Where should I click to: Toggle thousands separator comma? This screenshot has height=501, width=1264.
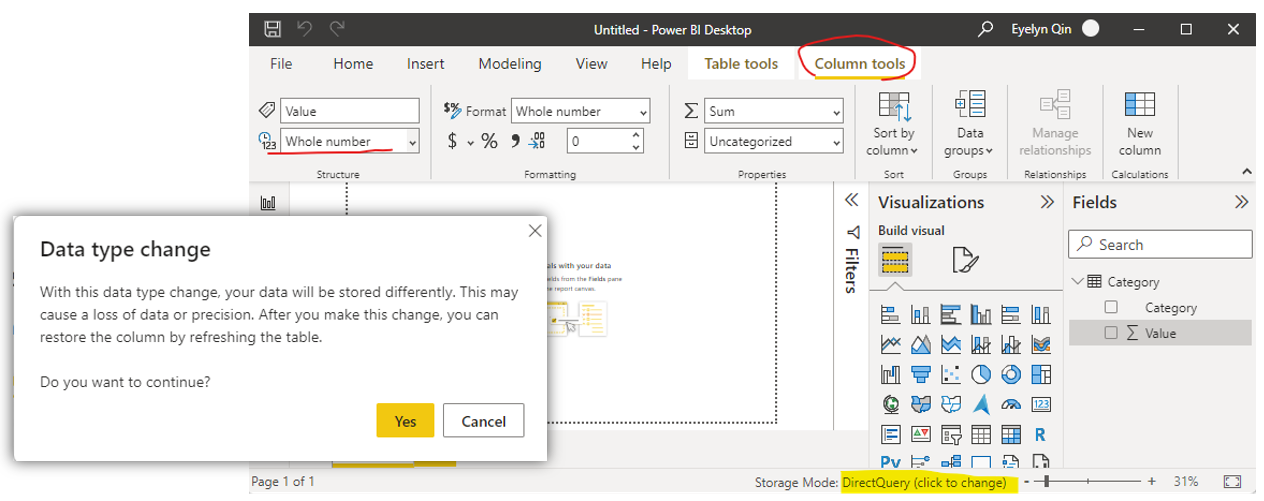coord(516,141)
